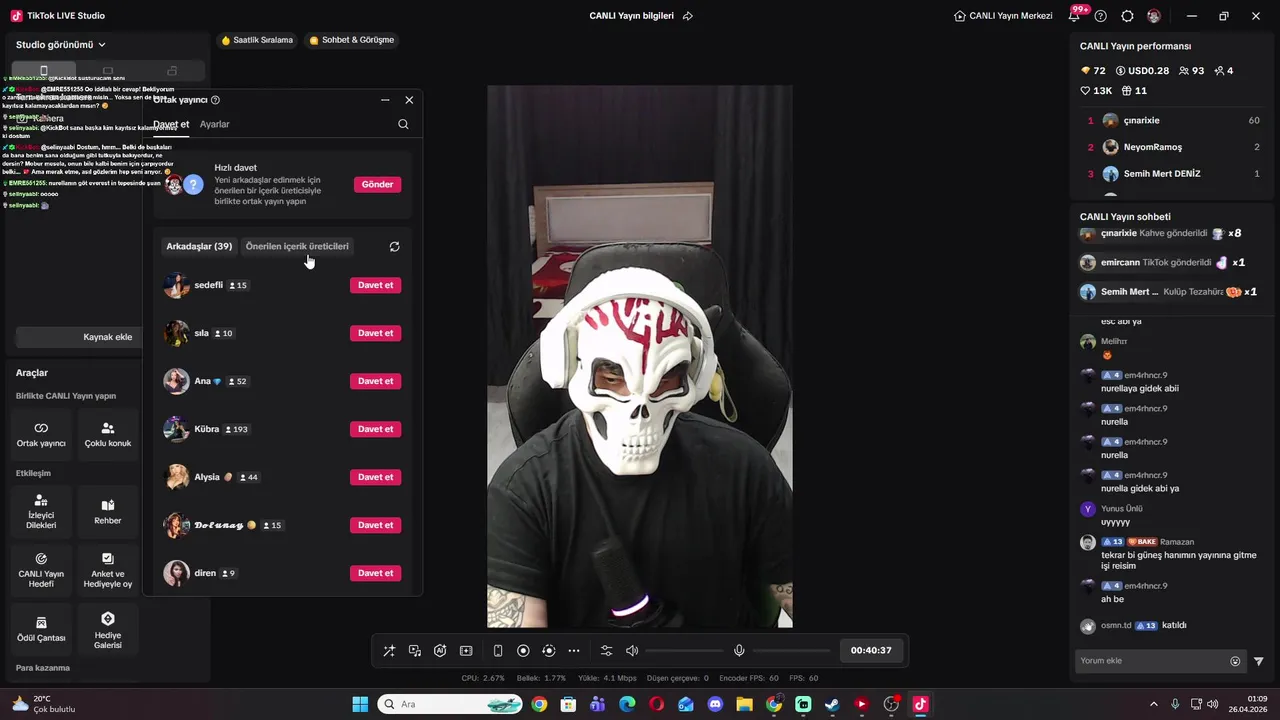Open the settings gear icon
Image resolution: width=1280 pixels, height=720 pixels.
[1127, 16]
